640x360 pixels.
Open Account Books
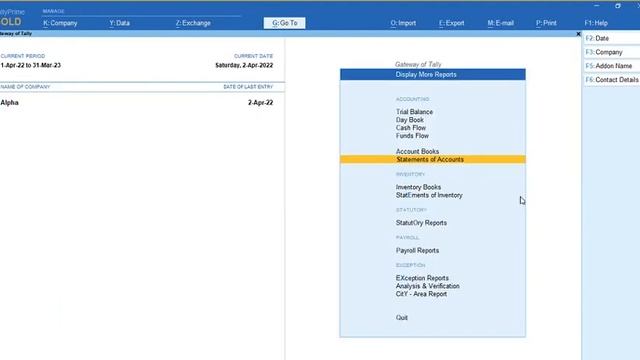pyautogui.click(x=417, y=151)
